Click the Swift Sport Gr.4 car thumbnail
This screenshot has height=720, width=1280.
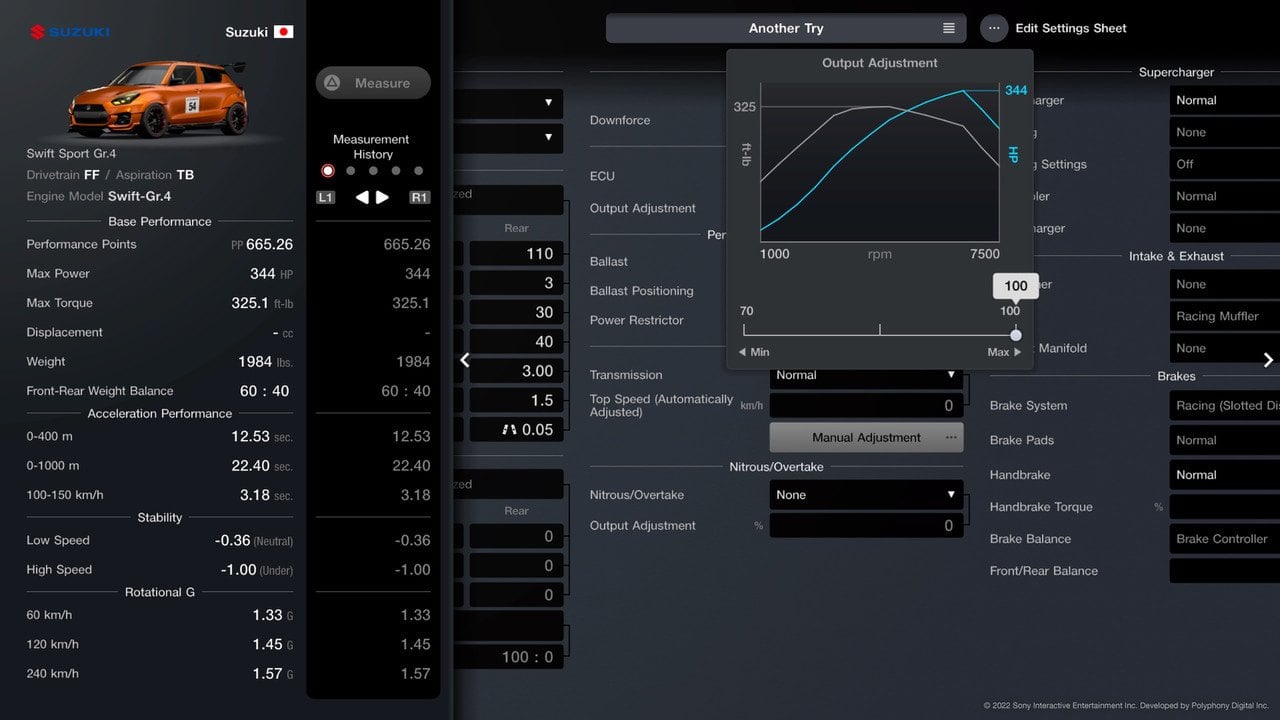point(159,99)
